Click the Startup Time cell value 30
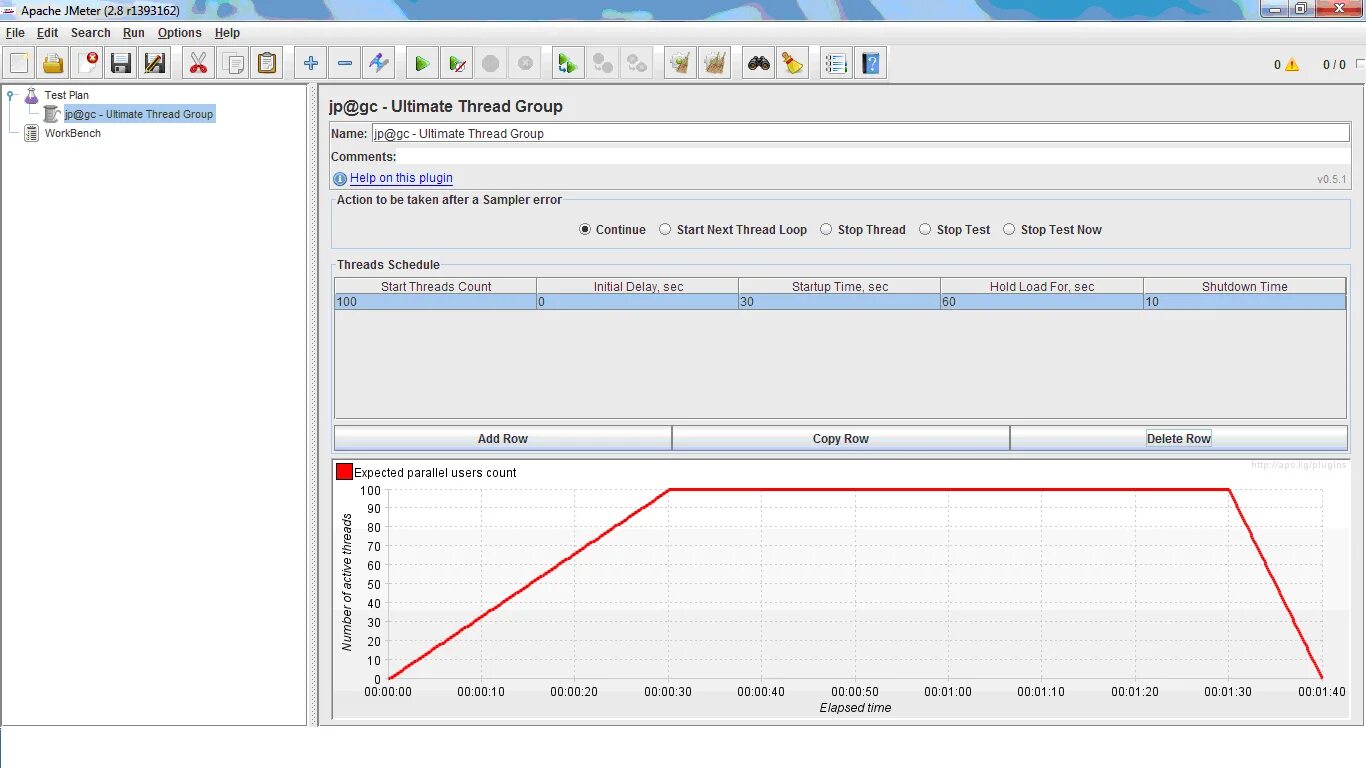The image size is (1366, 768). point(839,302)
